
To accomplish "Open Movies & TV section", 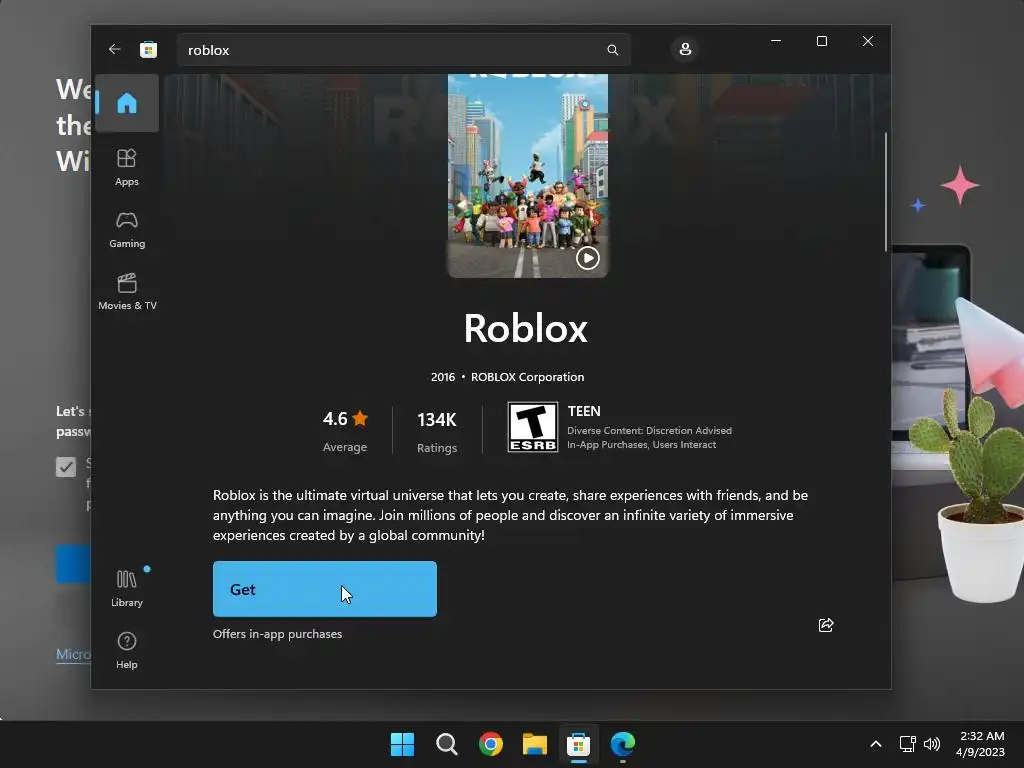I will tap(127, 292).
